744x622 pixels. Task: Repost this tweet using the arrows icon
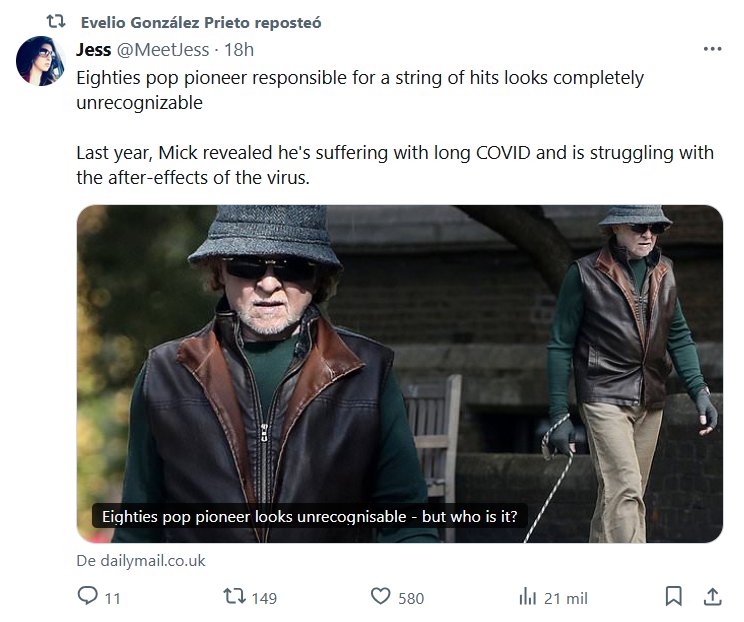[x=231, y=597]
